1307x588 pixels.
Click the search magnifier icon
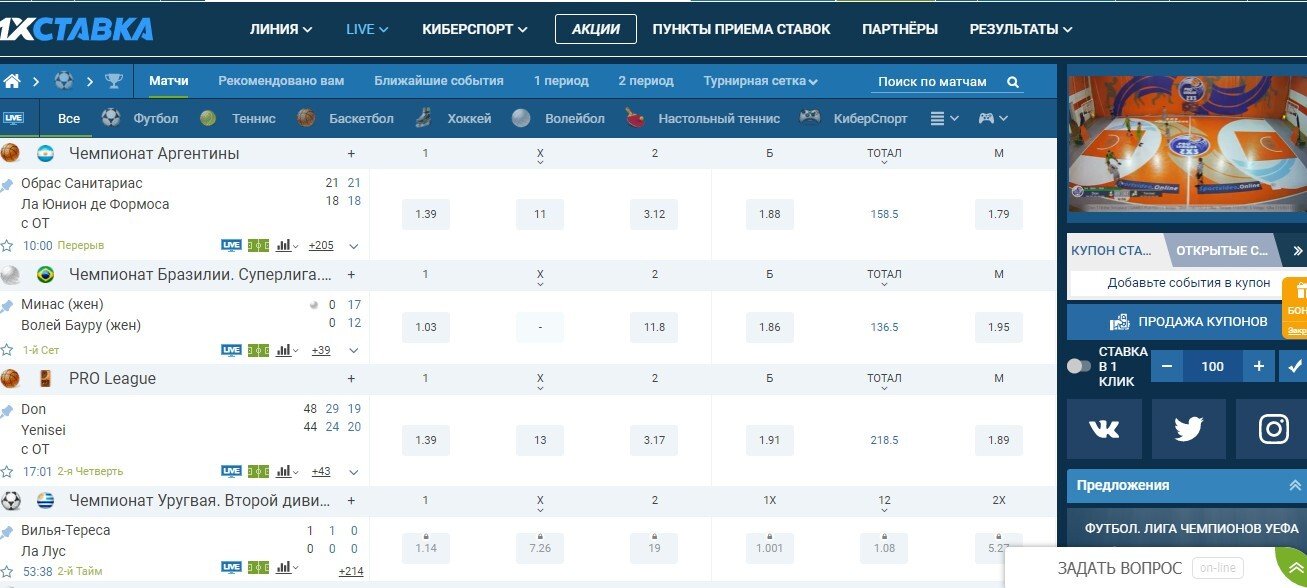pos(1012,82)
